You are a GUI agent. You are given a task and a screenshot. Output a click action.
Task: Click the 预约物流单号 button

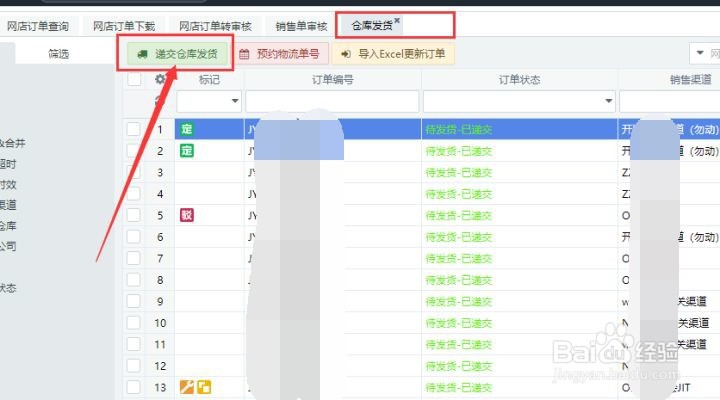pyautogui.click(x=283, y=54)
